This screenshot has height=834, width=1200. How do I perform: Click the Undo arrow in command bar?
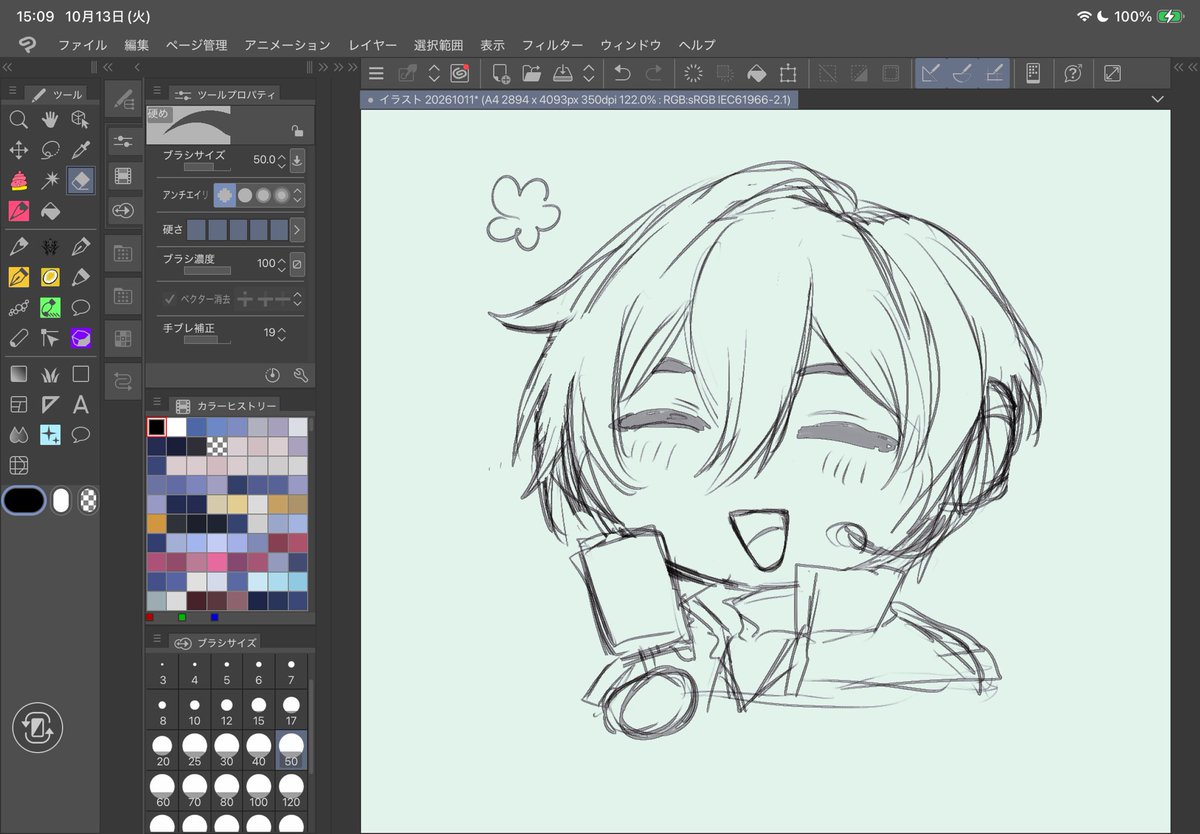coord(622,73)
